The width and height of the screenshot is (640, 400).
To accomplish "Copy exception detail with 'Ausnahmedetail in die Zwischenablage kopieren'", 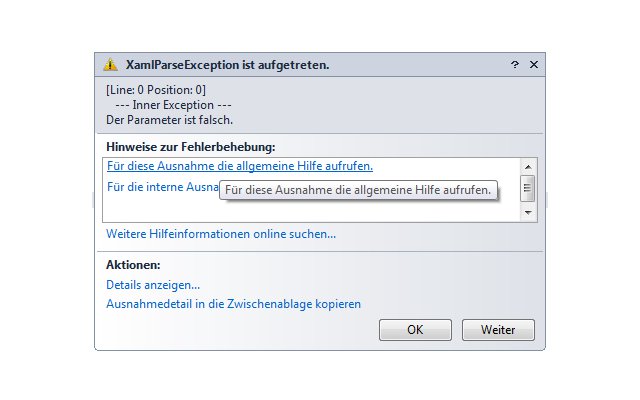I will tap(233, 304).
